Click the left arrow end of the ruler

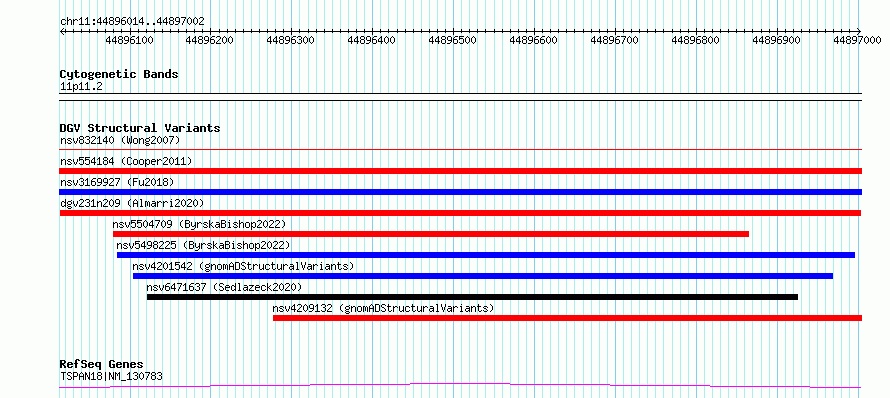[62, 31]
